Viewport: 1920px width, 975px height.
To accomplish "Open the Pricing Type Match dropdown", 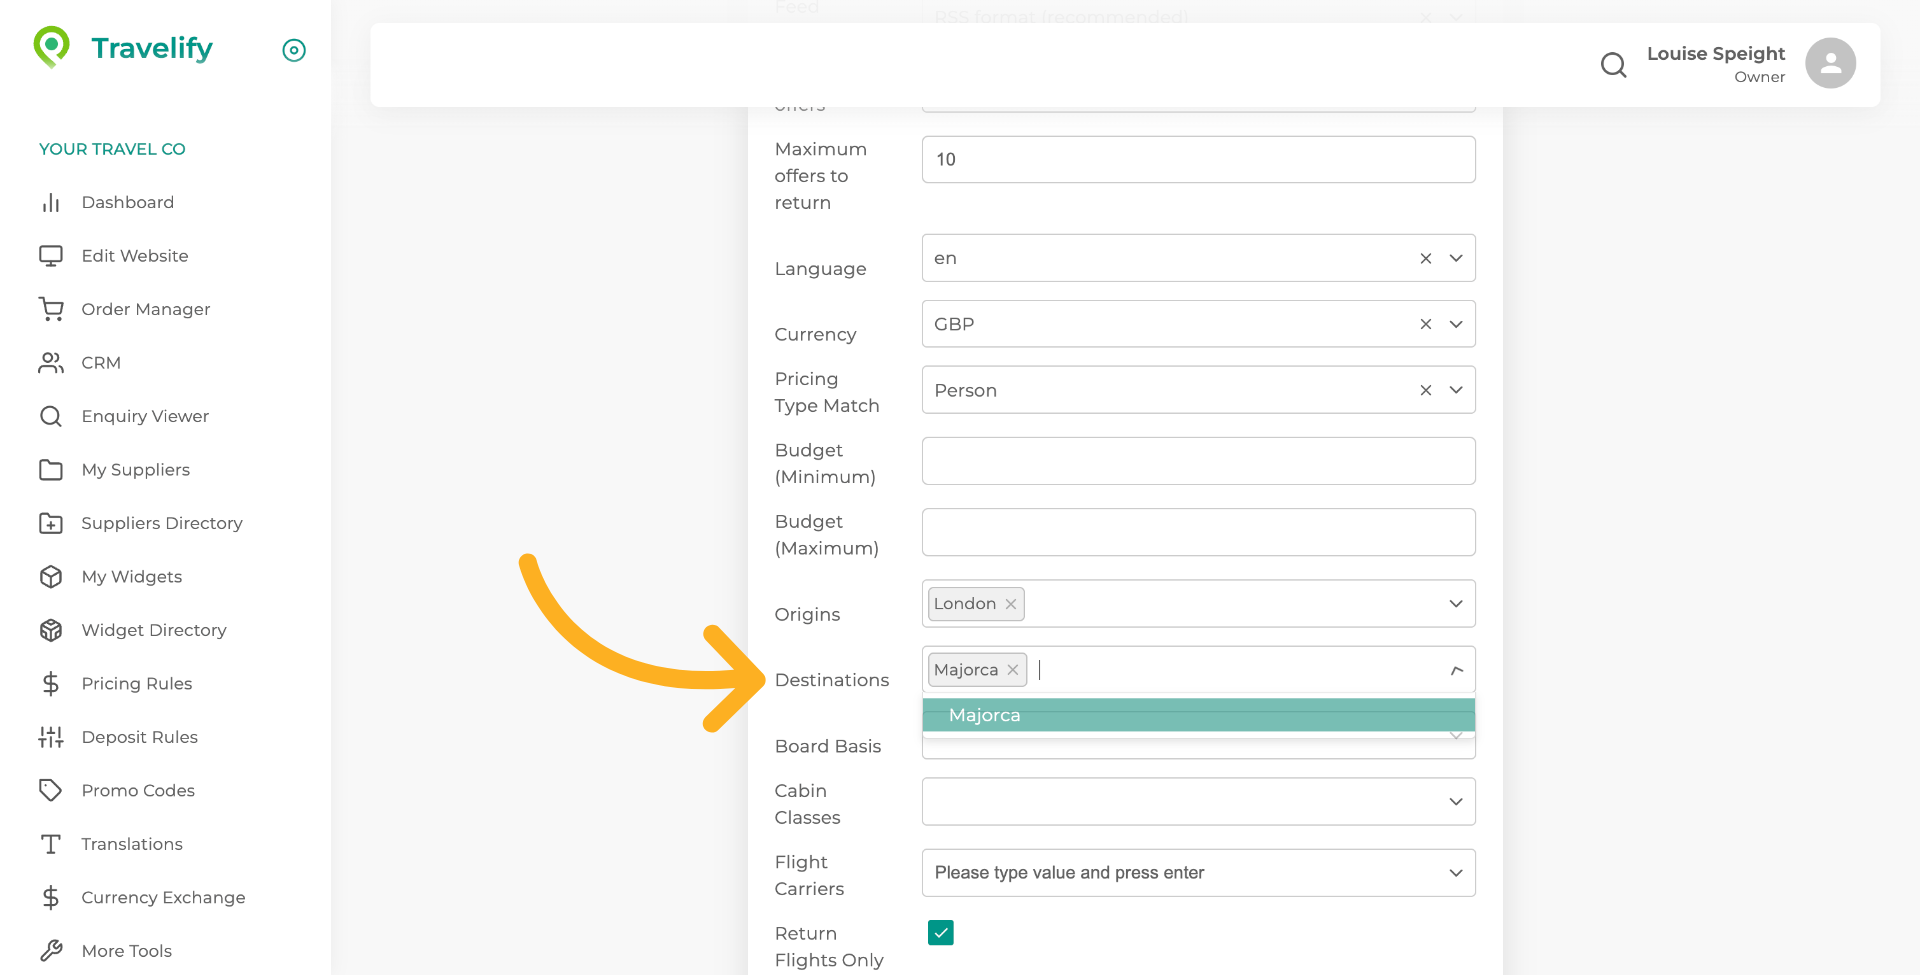I will pyautogui.click(x=1456, y=391).
